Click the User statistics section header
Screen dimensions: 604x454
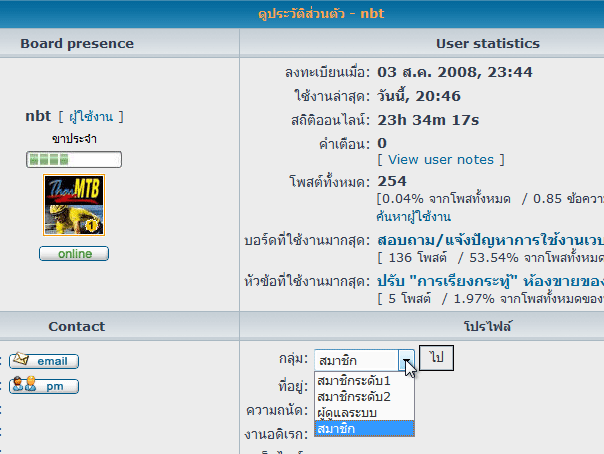pos(487,44)
